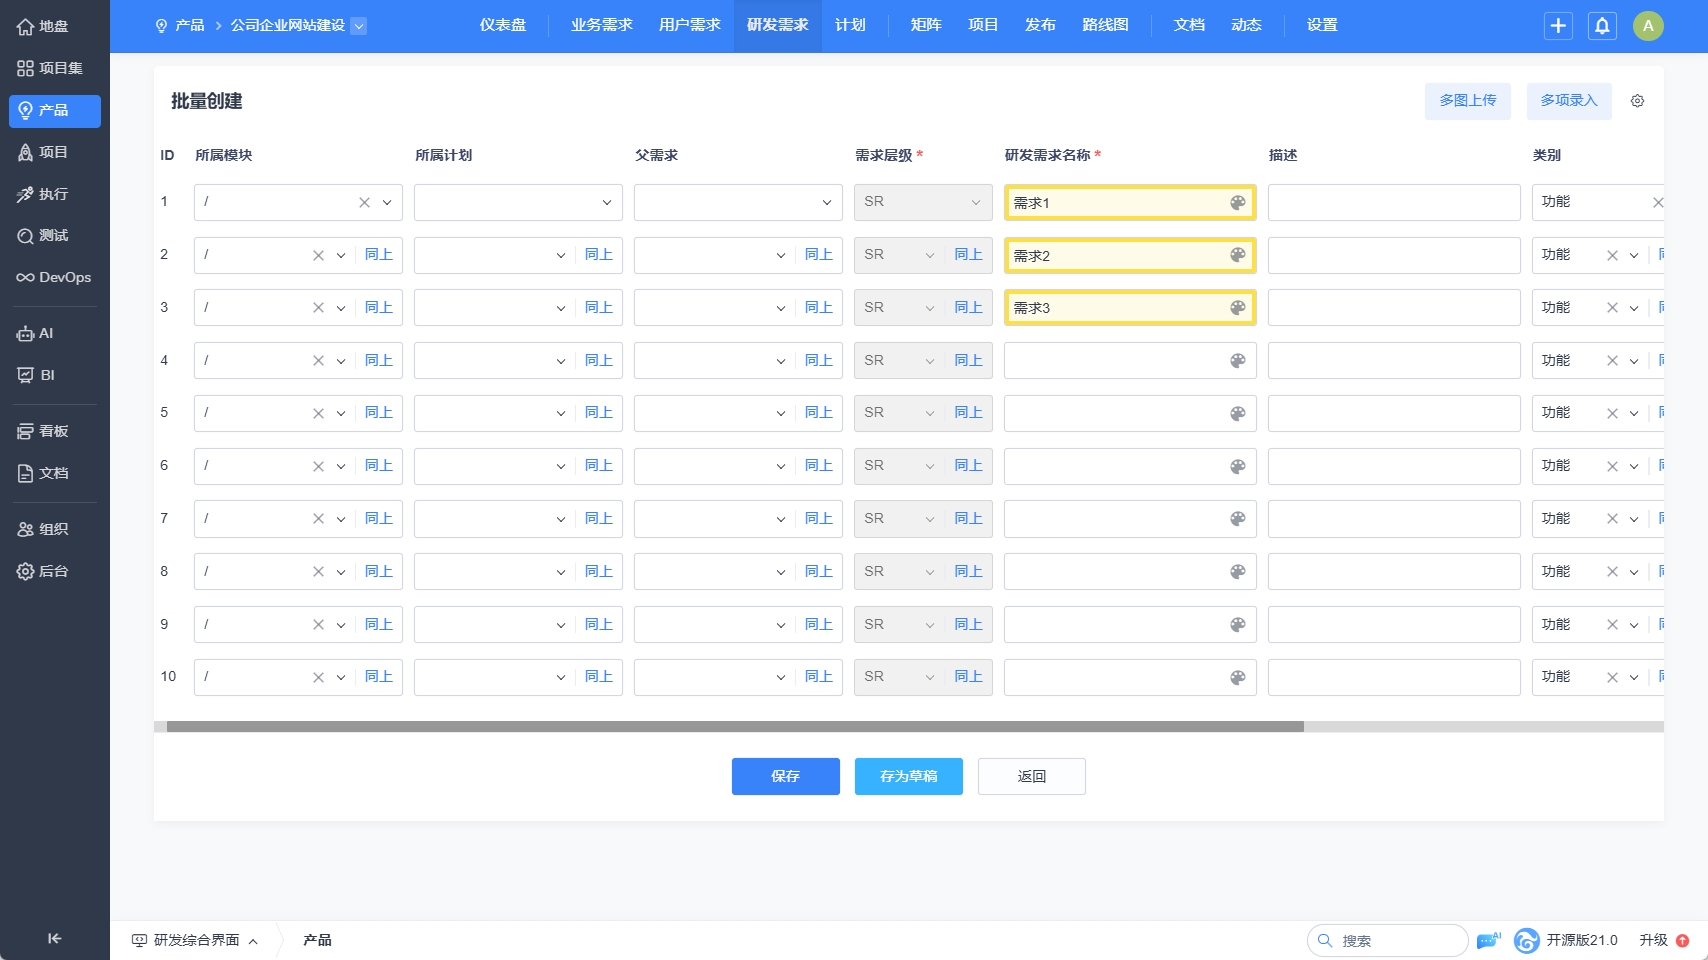Click 多项录入 button
1708x960 pixels.
(x=1569, y=101)
